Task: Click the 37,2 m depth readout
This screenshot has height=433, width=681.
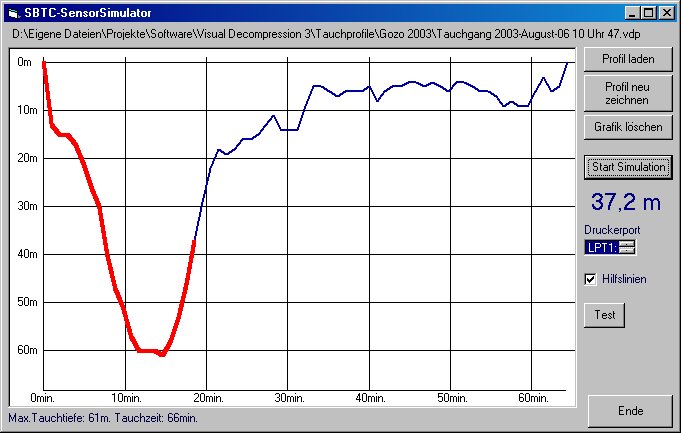Action: (626, 202)
